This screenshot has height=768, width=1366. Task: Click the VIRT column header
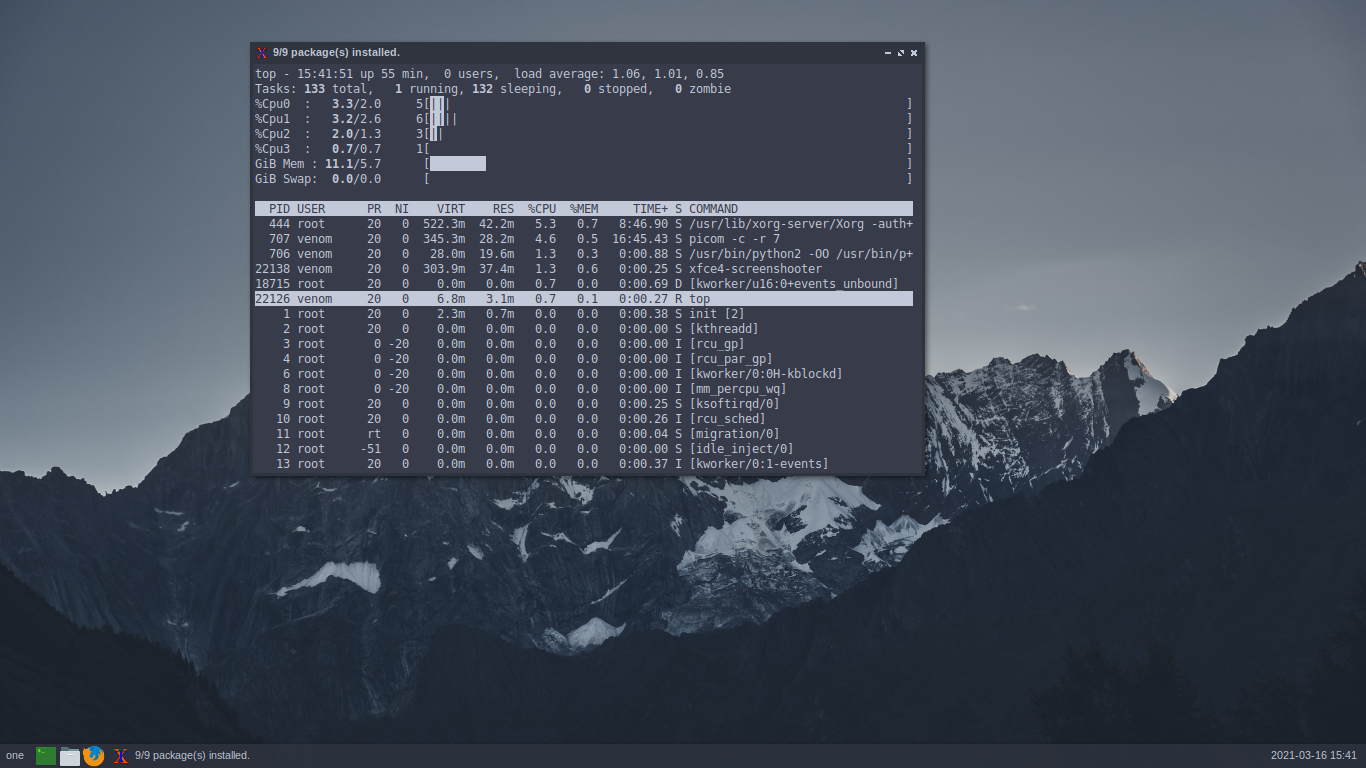(451, 209)
